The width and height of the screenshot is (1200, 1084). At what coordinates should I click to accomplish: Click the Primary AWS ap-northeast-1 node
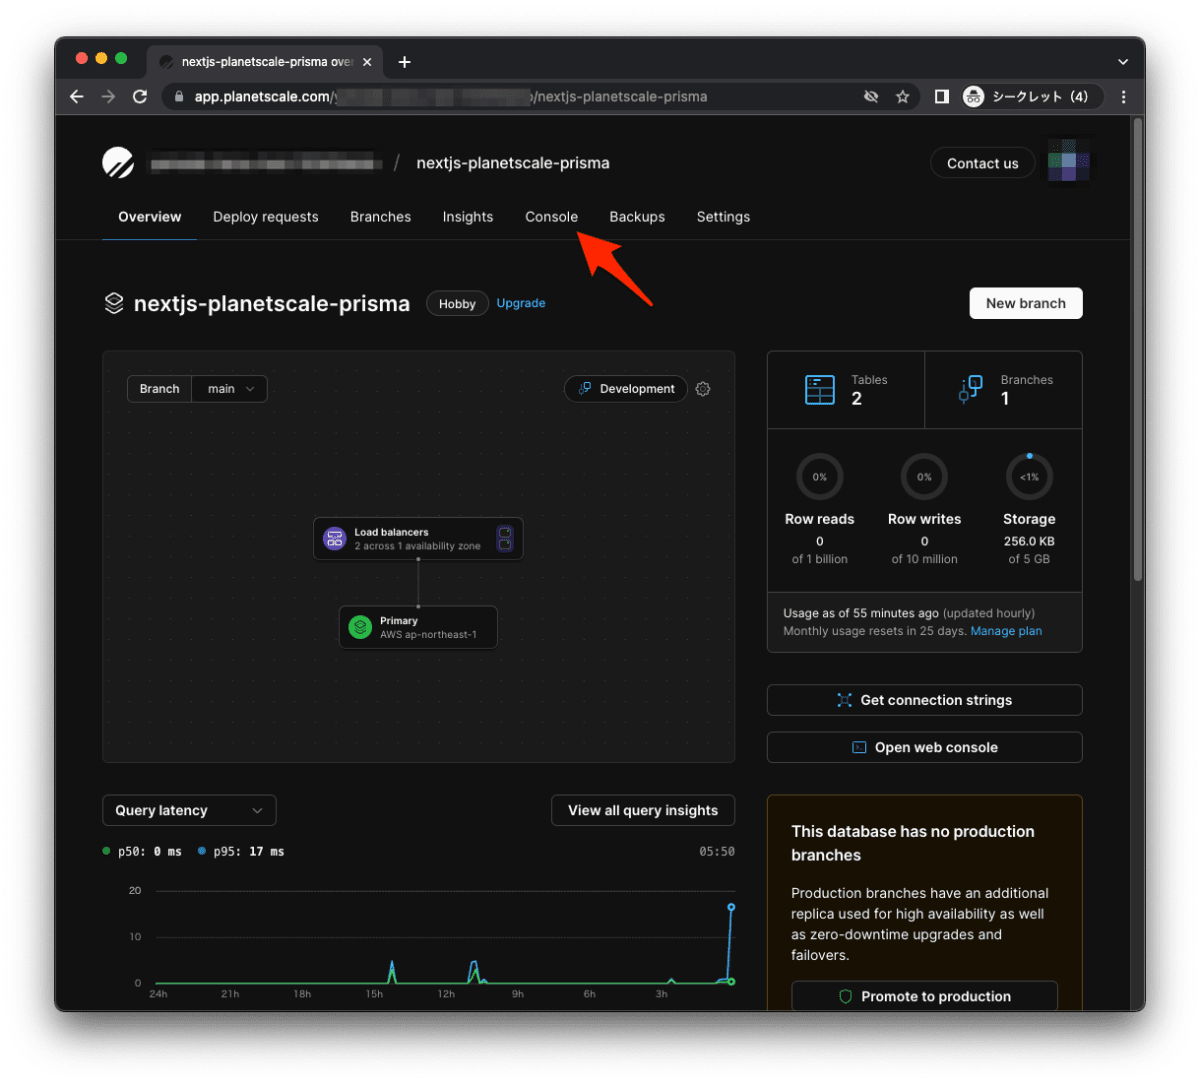click(418, 627)
